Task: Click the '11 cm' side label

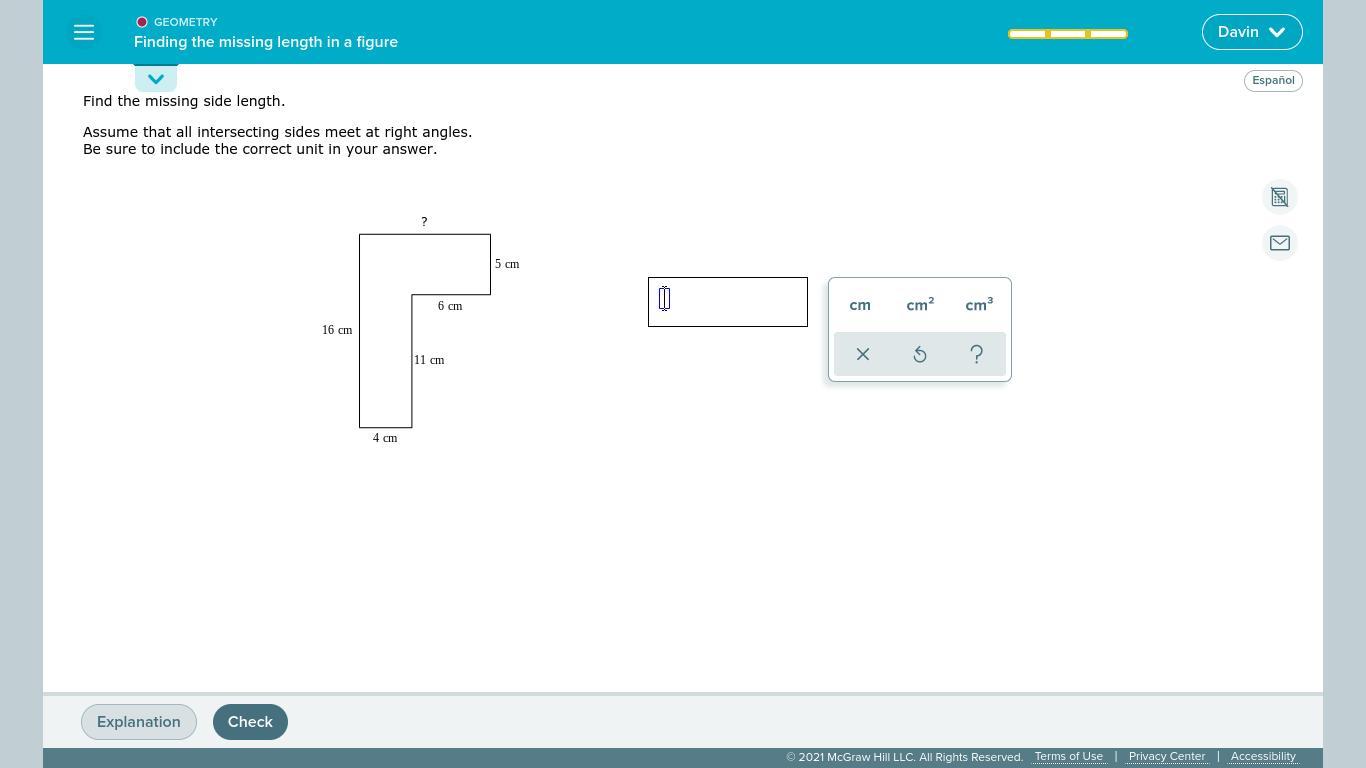Action: [429, 360]
